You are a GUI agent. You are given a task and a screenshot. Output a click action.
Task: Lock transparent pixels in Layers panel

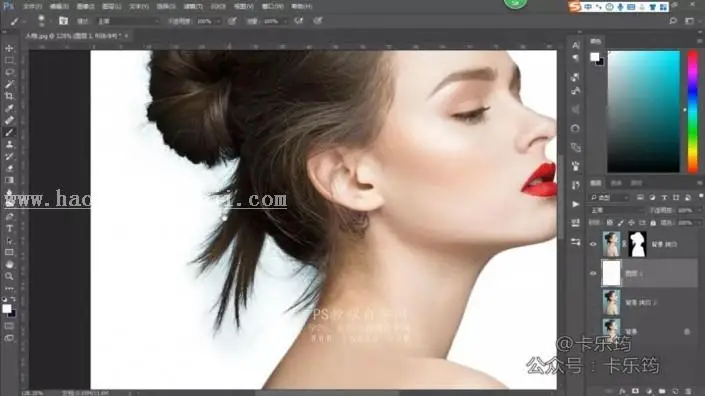click(x=610, y=222)
